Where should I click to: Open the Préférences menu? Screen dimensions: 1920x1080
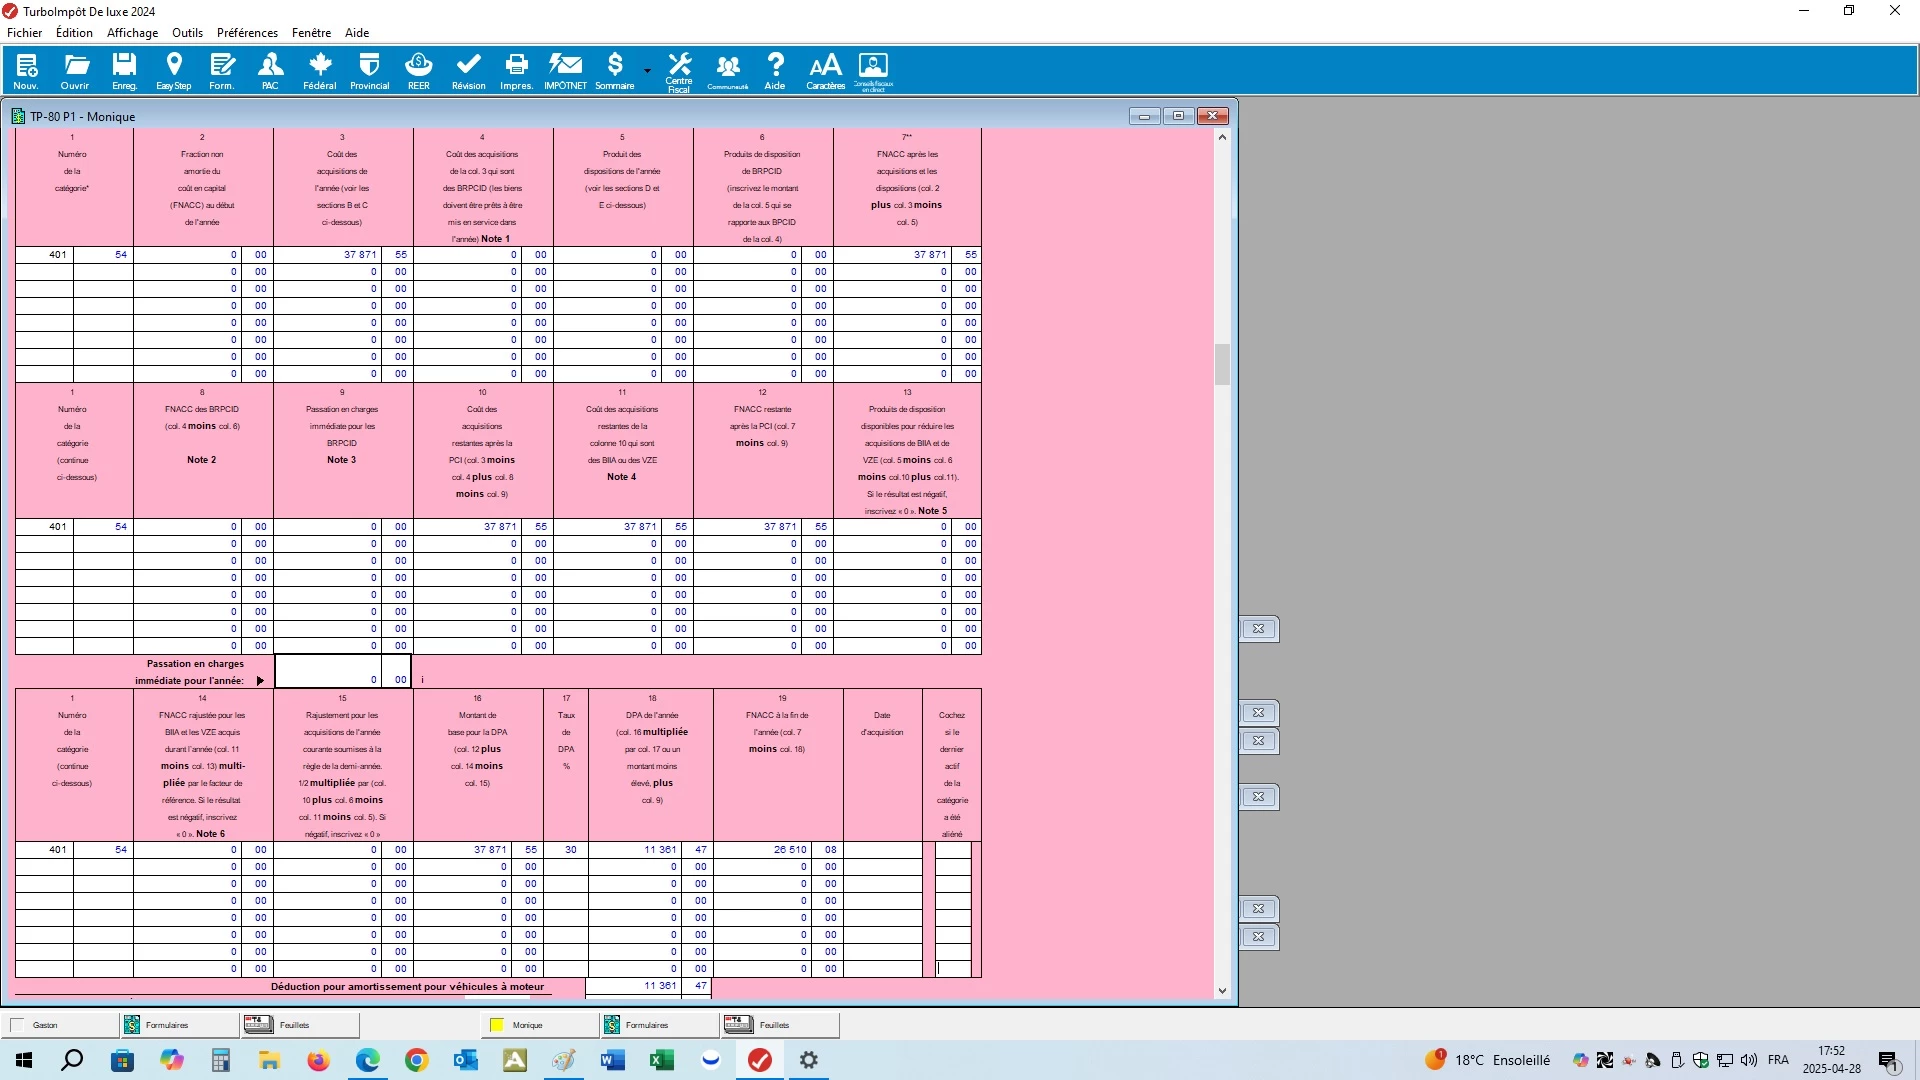247,33
